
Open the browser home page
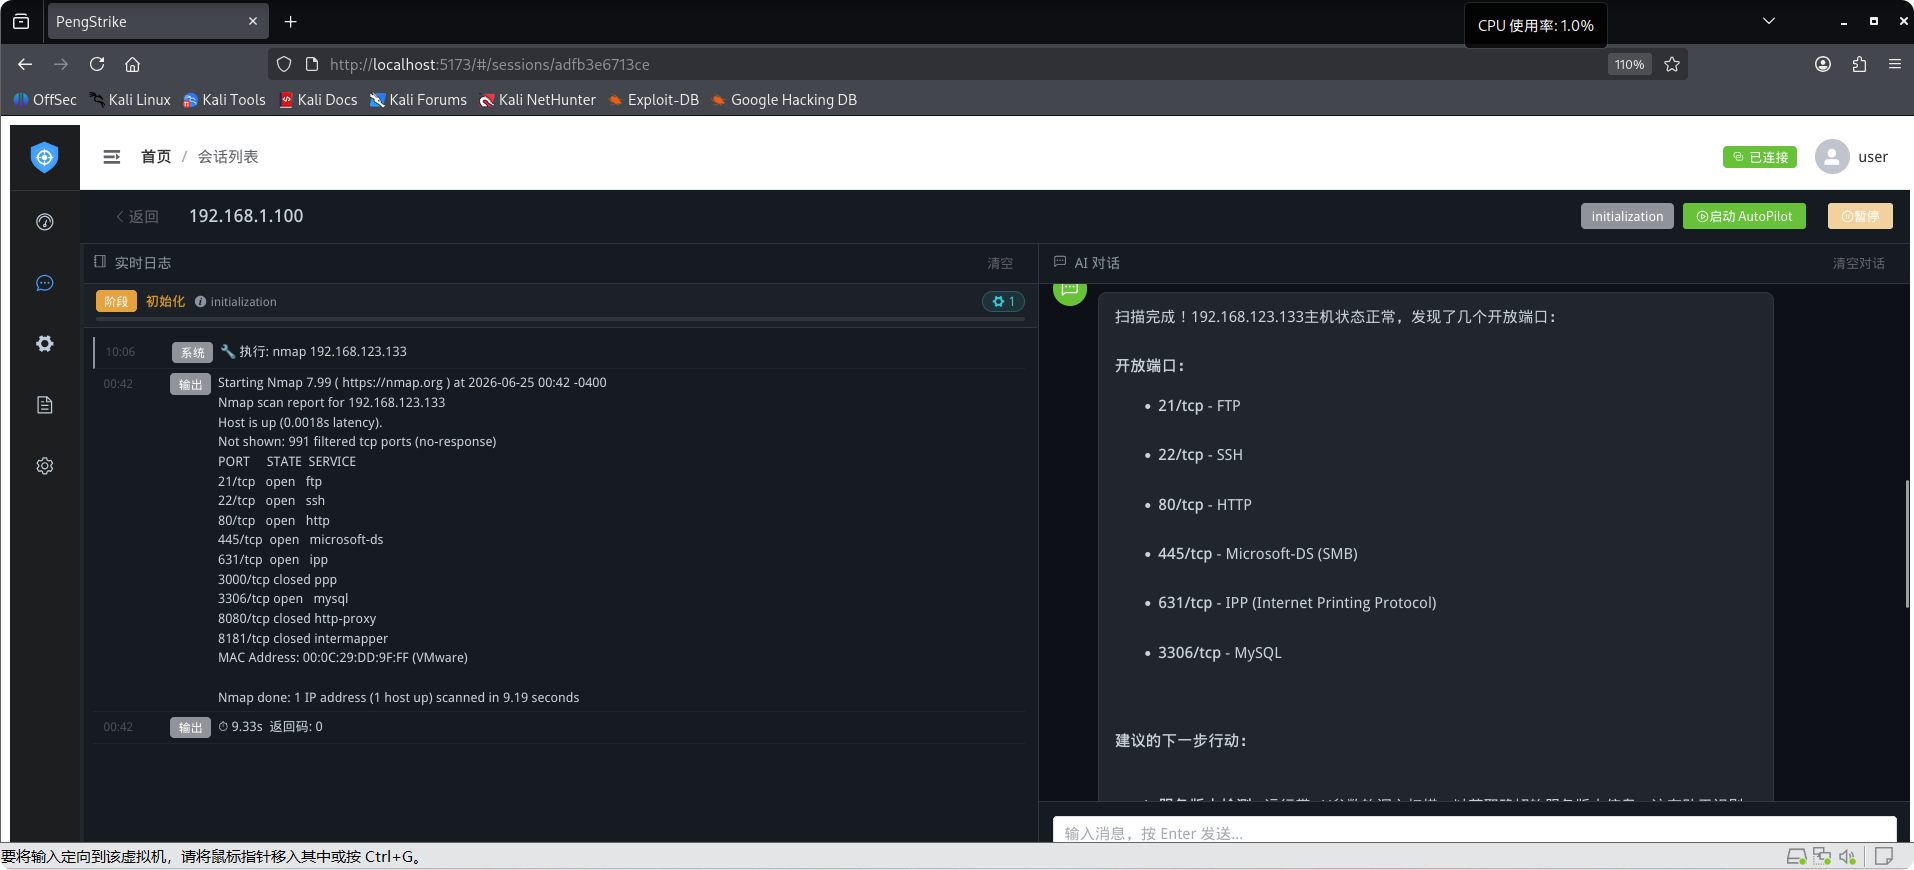[x=132, y=64]
